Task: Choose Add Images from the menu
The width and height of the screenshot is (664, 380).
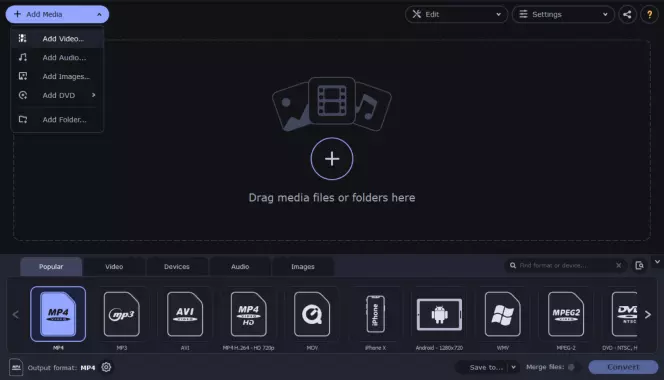Action: (57, 77)
